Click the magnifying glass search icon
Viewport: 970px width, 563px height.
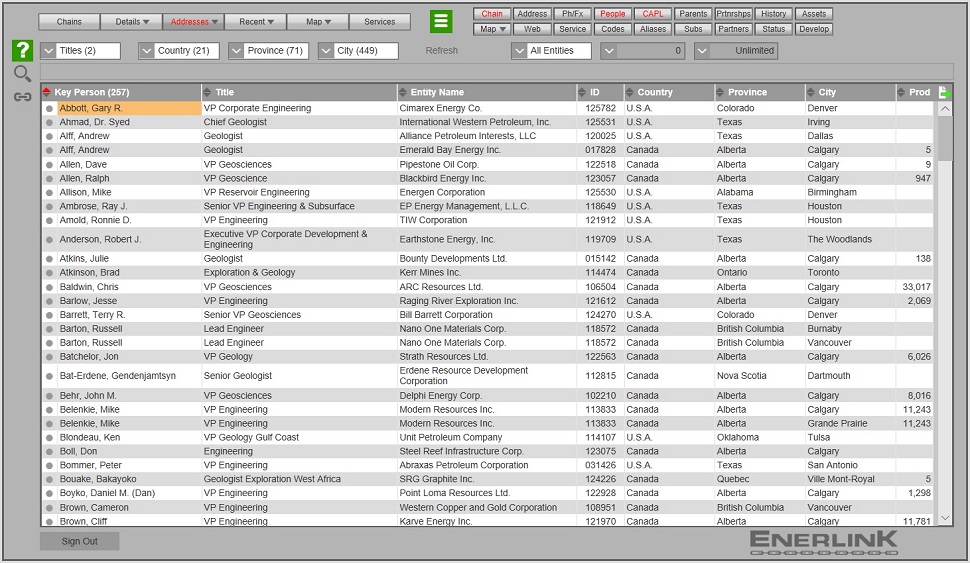coord(22,74)
